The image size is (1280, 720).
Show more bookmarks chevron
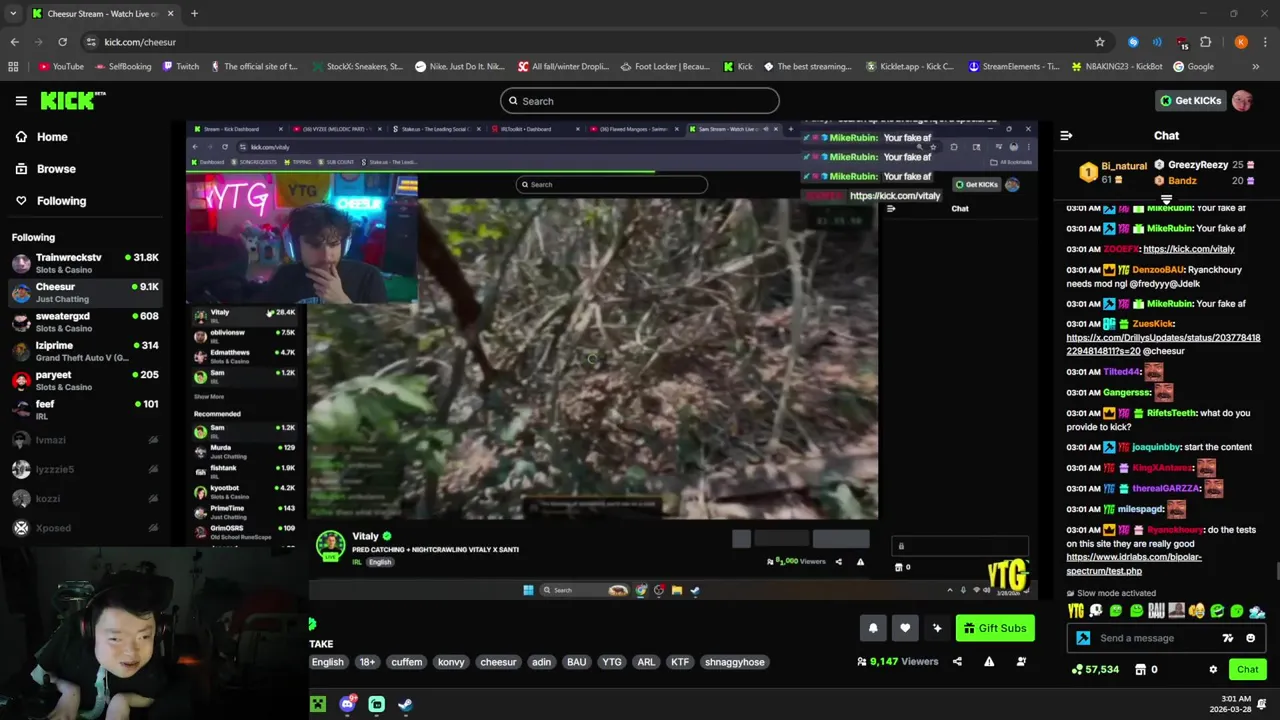point(1255,67)
